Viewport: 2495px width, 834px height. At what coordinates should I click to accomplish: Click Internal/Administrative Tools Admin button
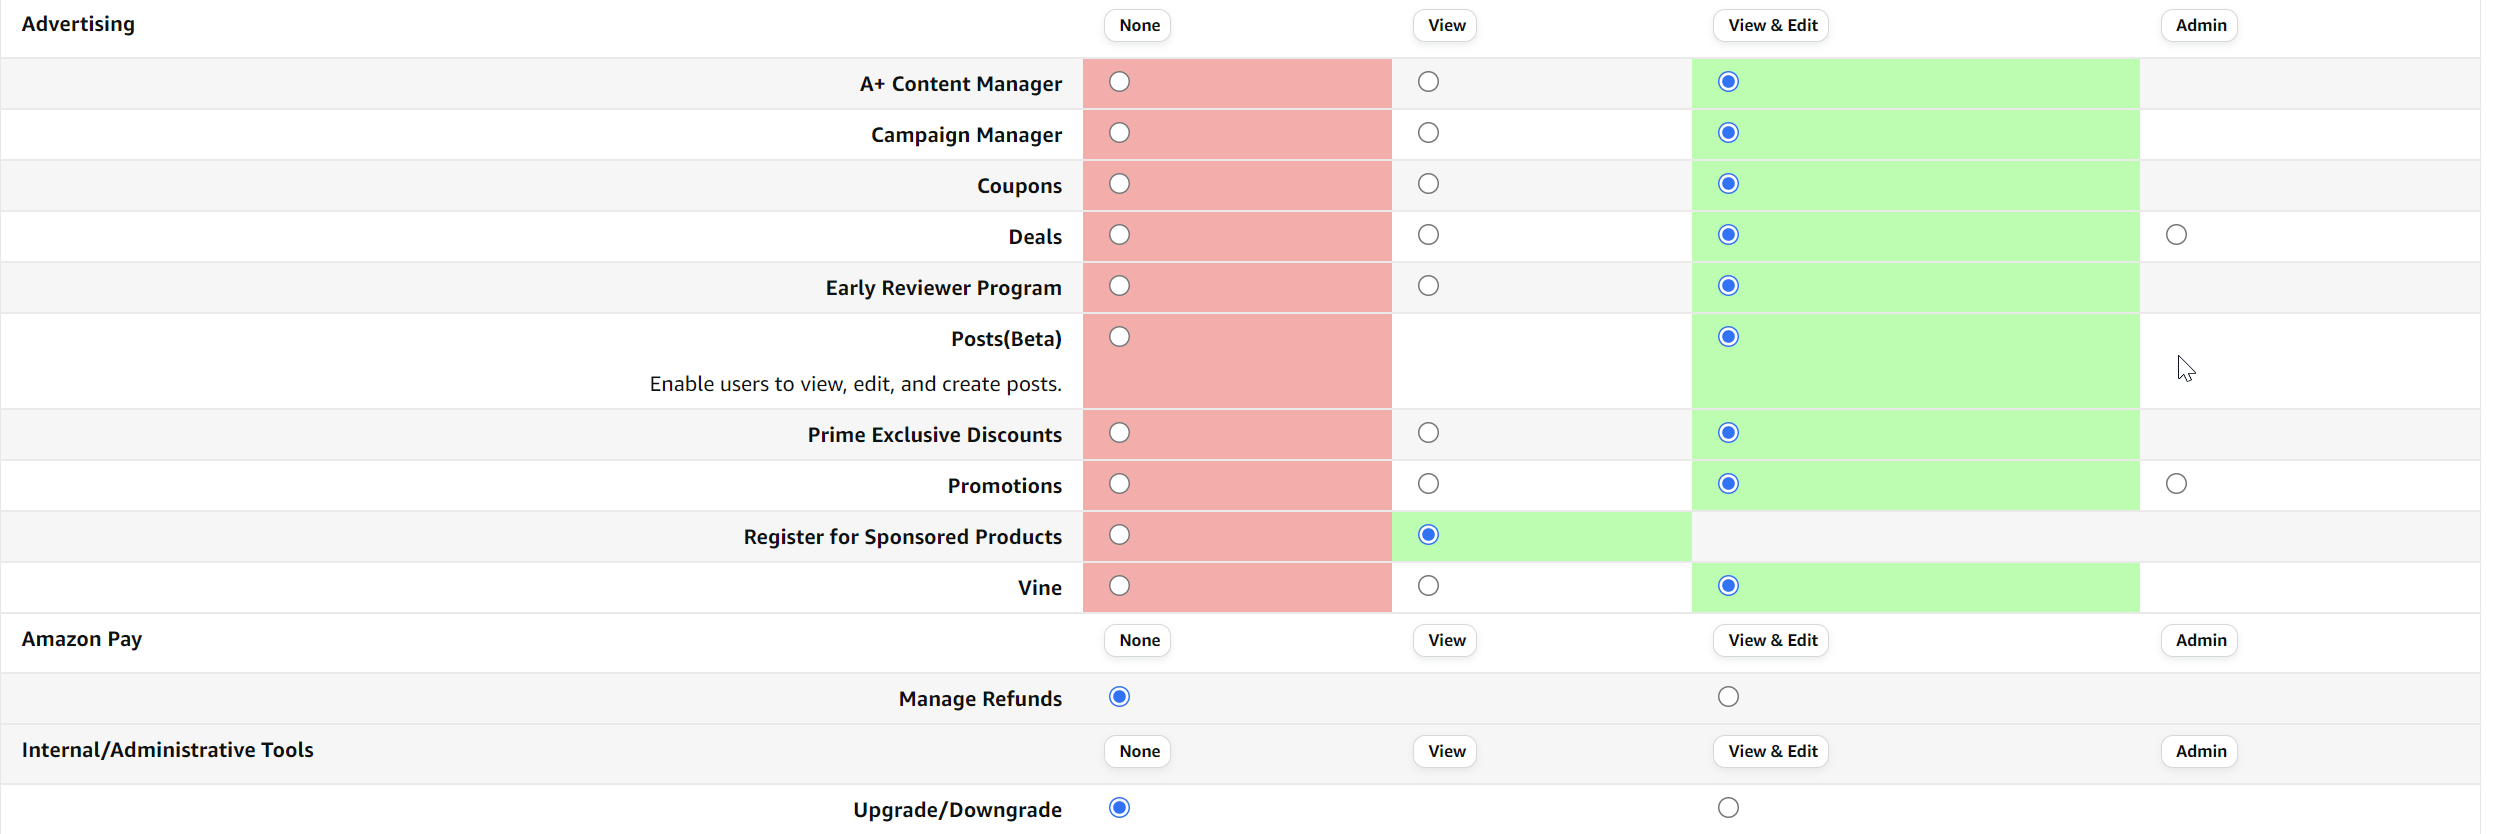pos(2199,752)
